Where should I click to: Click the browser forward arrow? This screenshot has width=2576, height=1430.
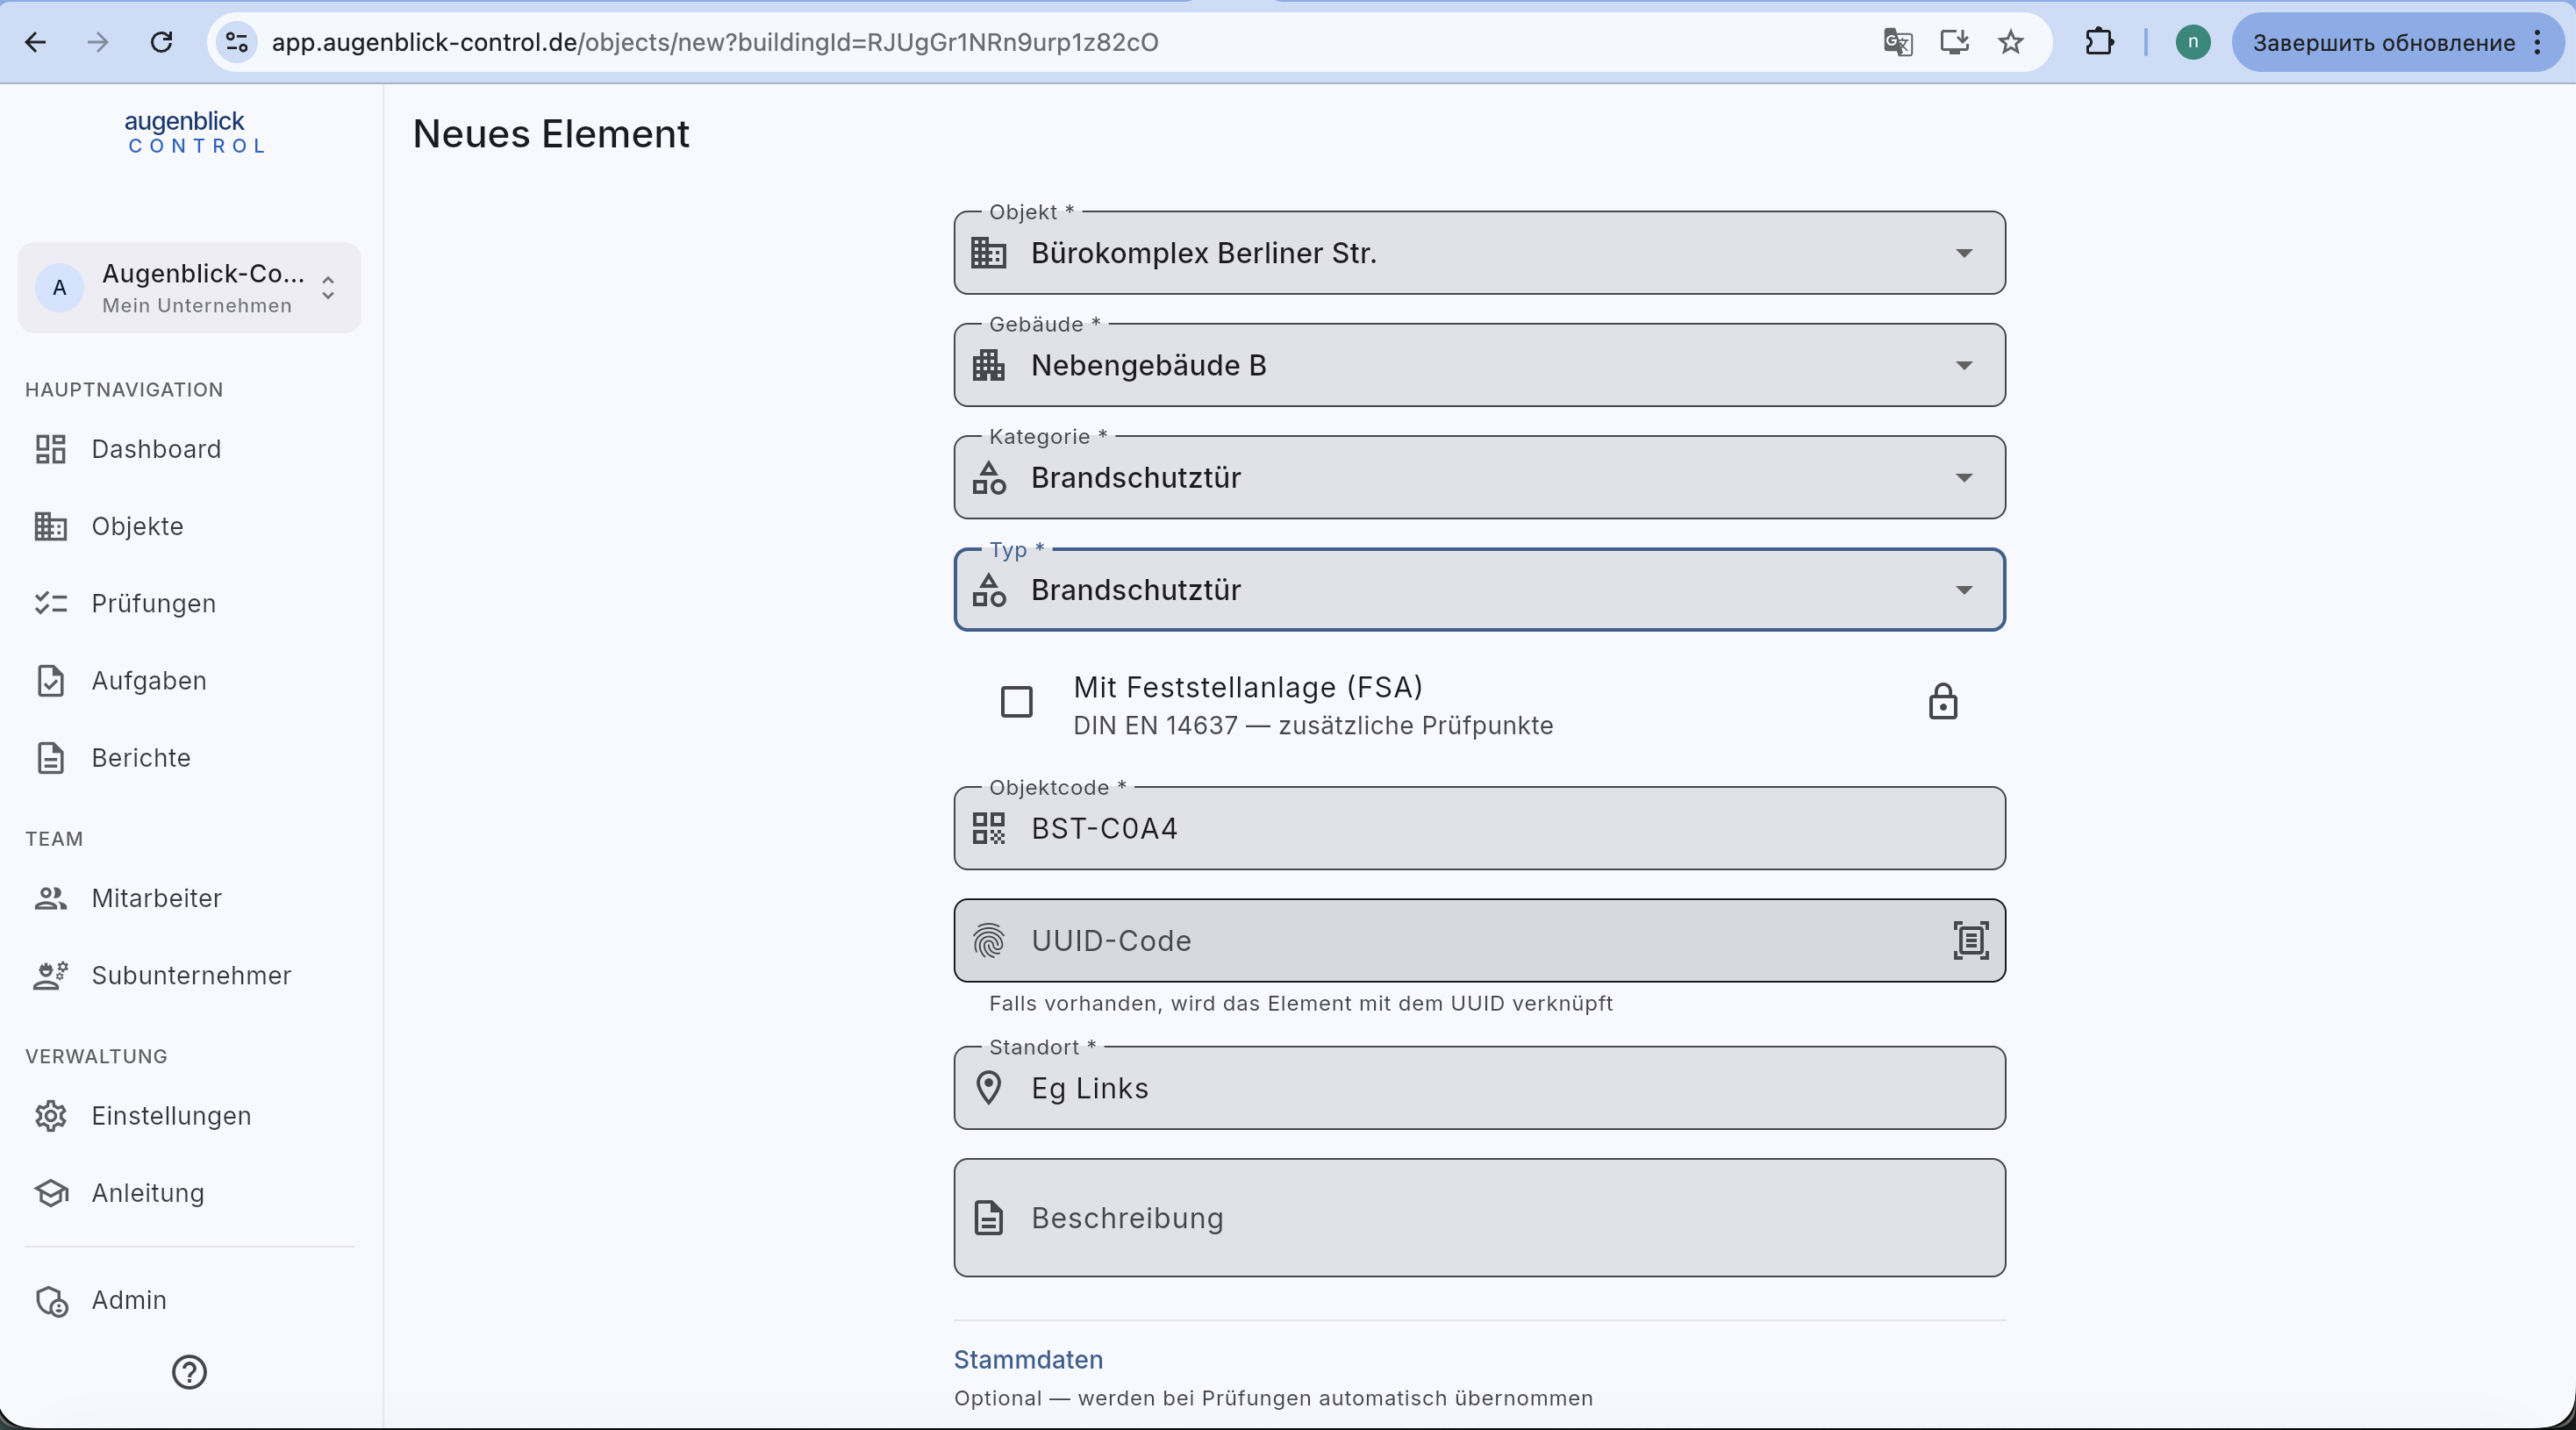[x=98, y=42]
